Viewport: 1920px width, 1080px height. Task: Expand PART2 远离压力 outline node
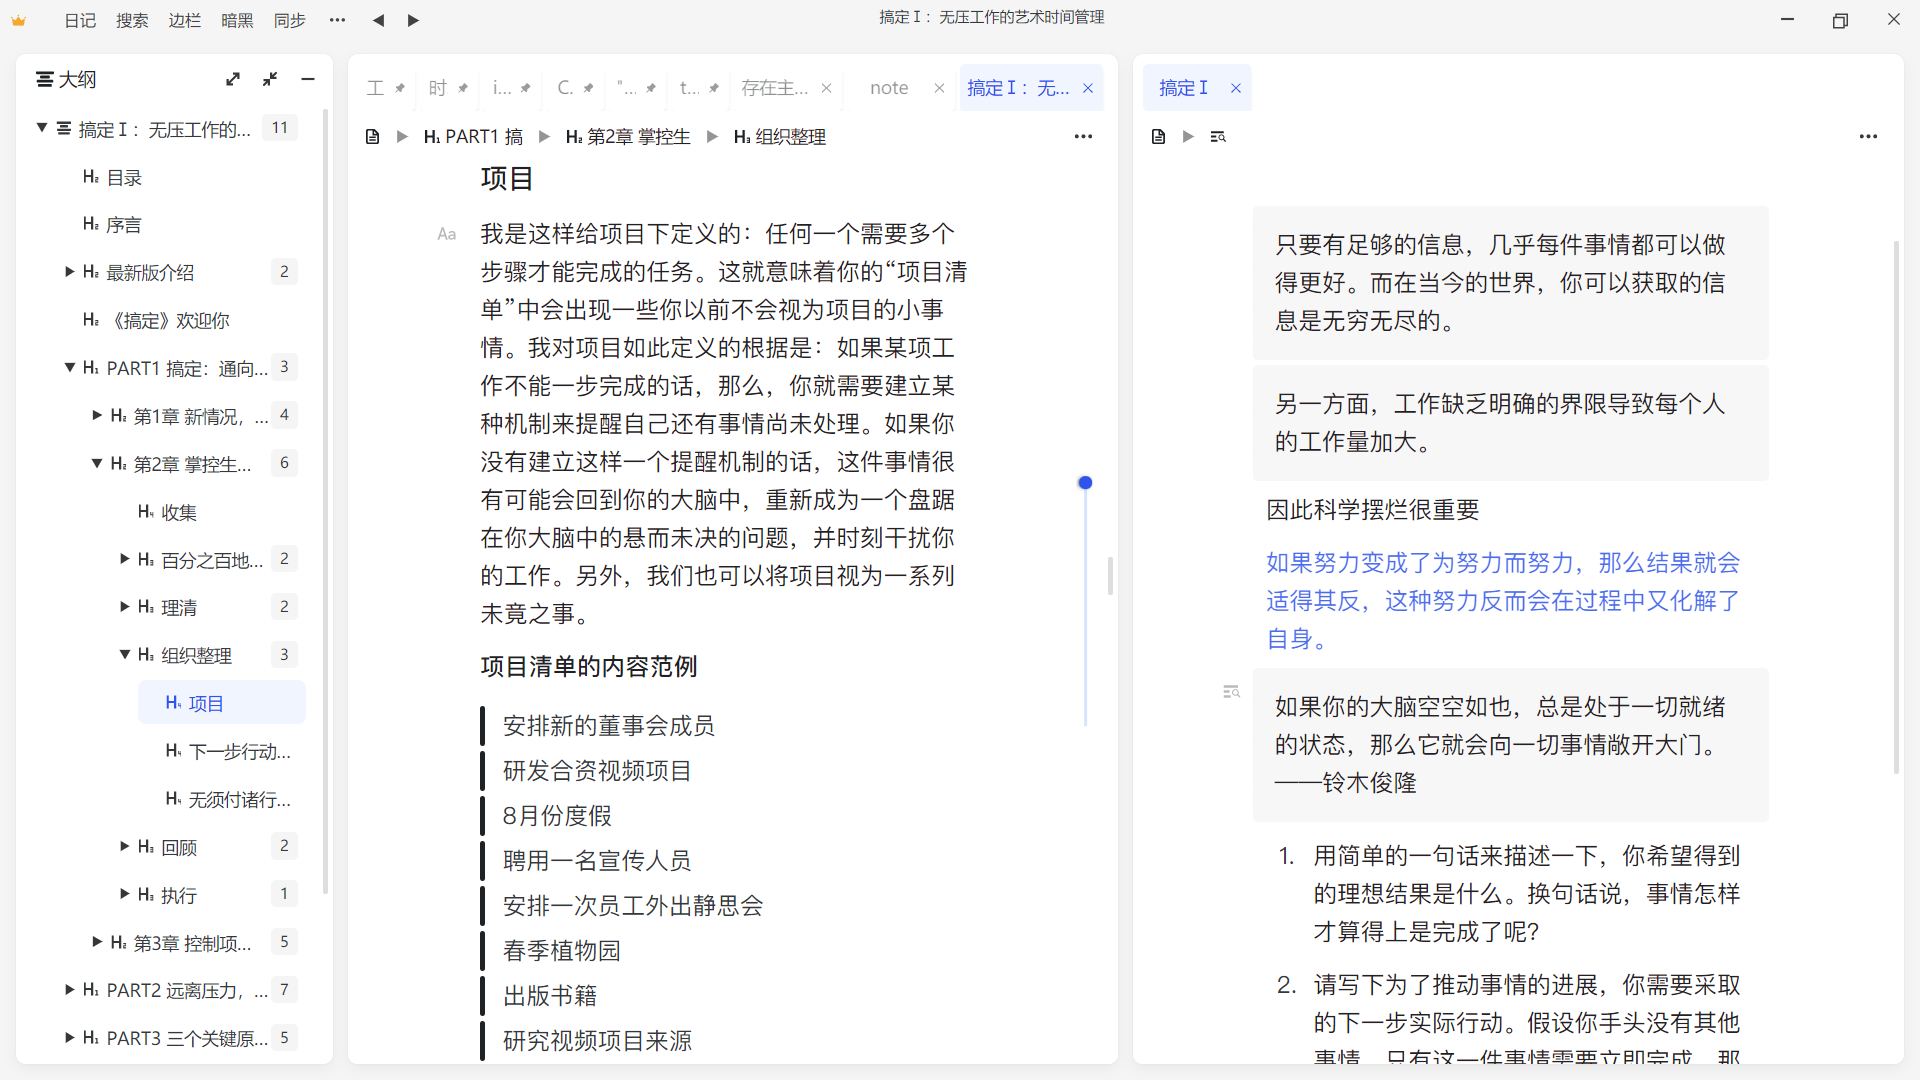click(69, 990)
